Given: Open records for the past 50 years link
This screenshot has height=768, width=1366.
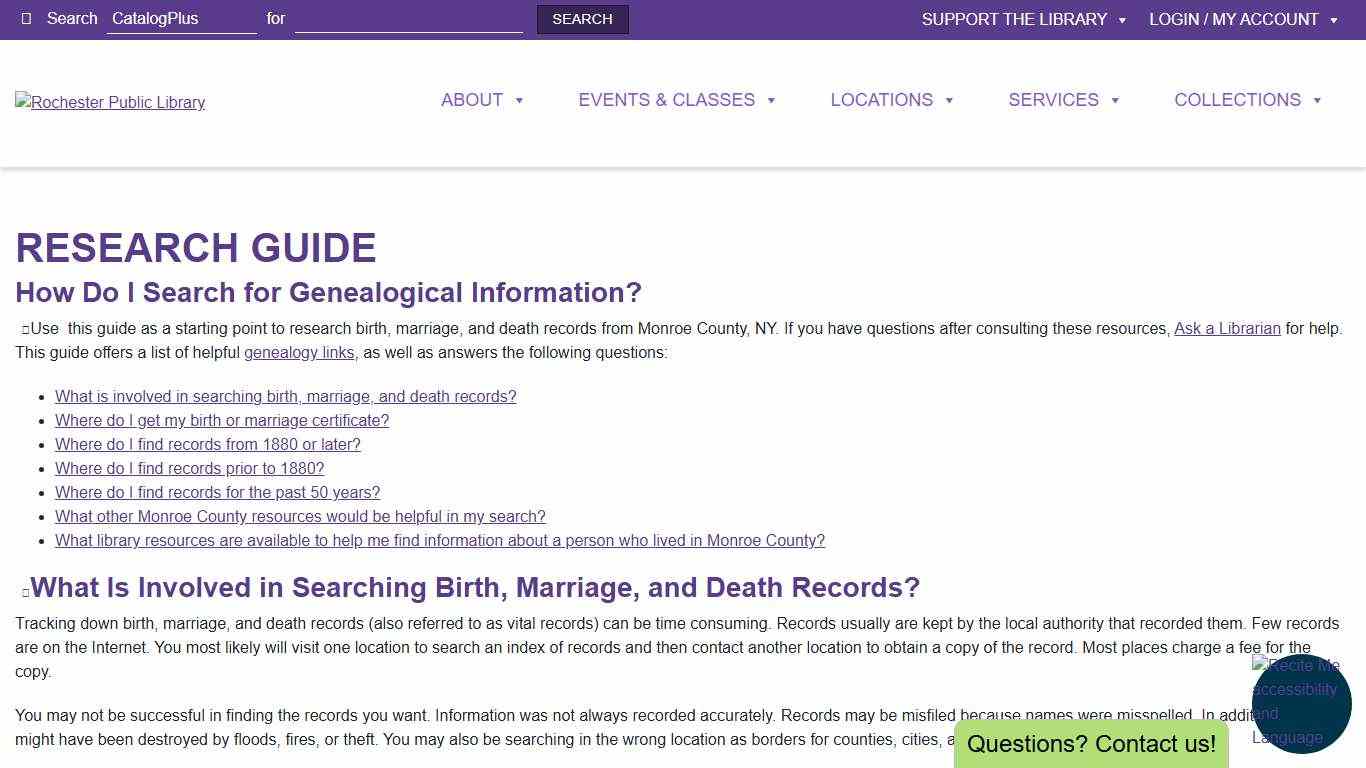Looking at the screenshot, I should point(217,492).
